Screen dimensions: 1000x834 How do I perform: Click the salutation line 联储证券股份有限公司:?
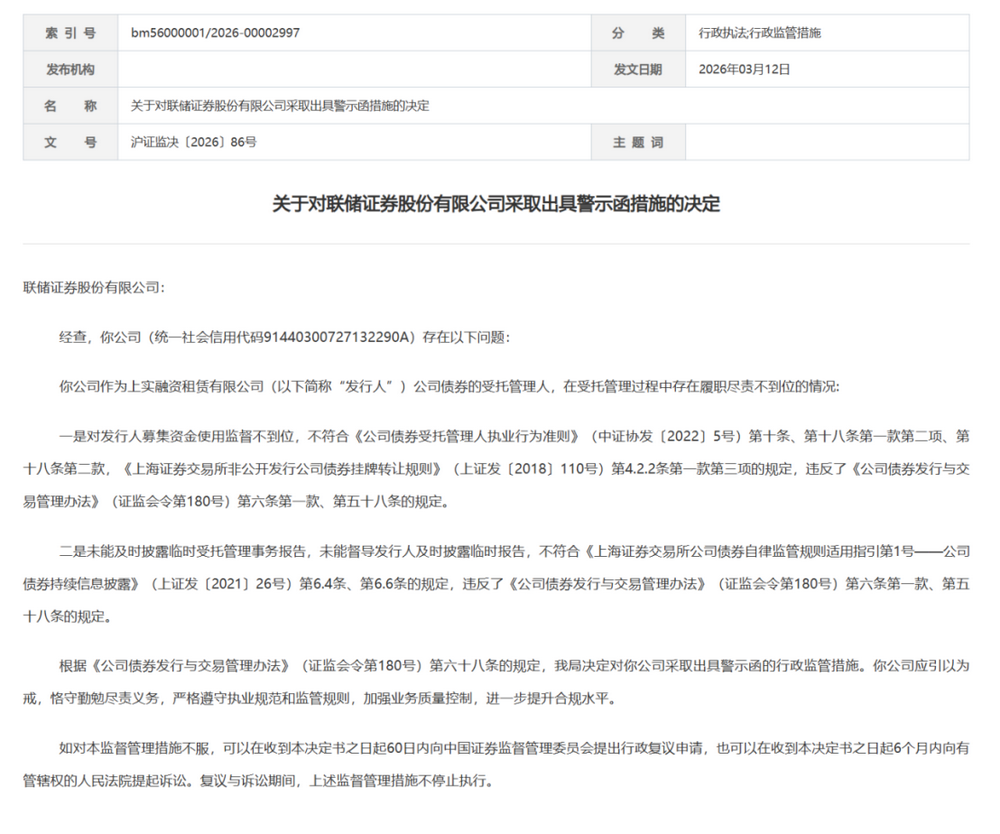pyautogui.click(x=93, y=287)
